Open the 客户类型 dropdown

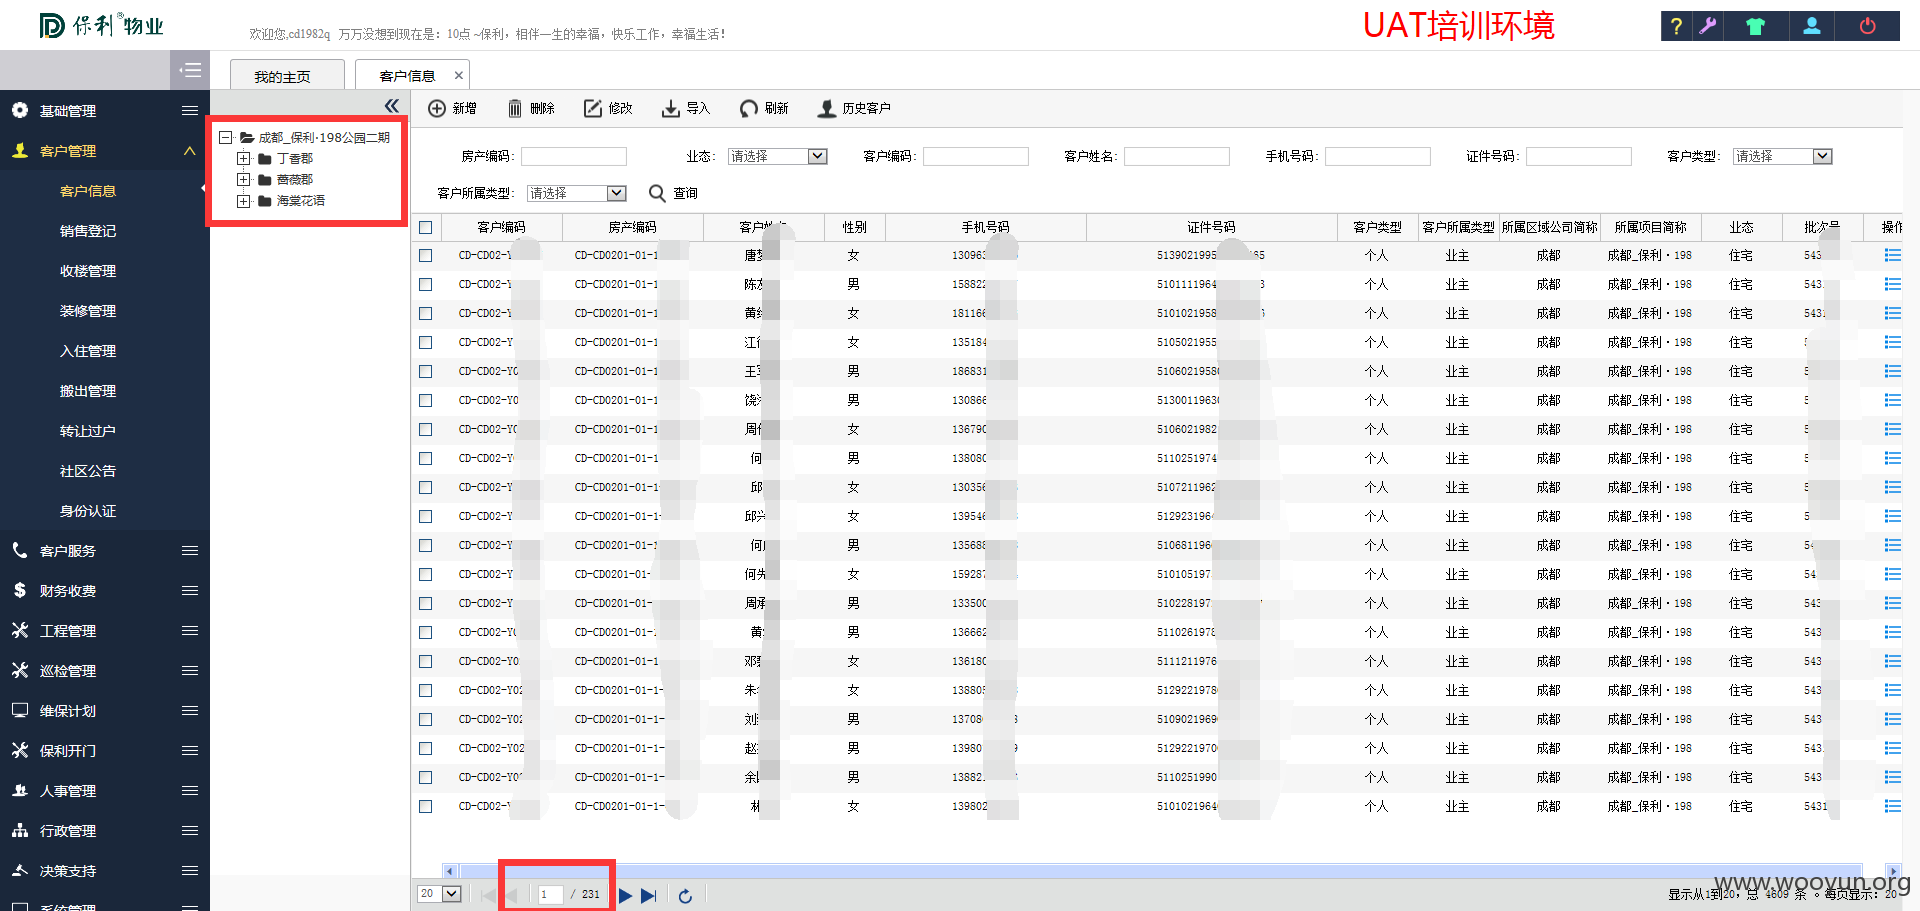coord(1782,156)
